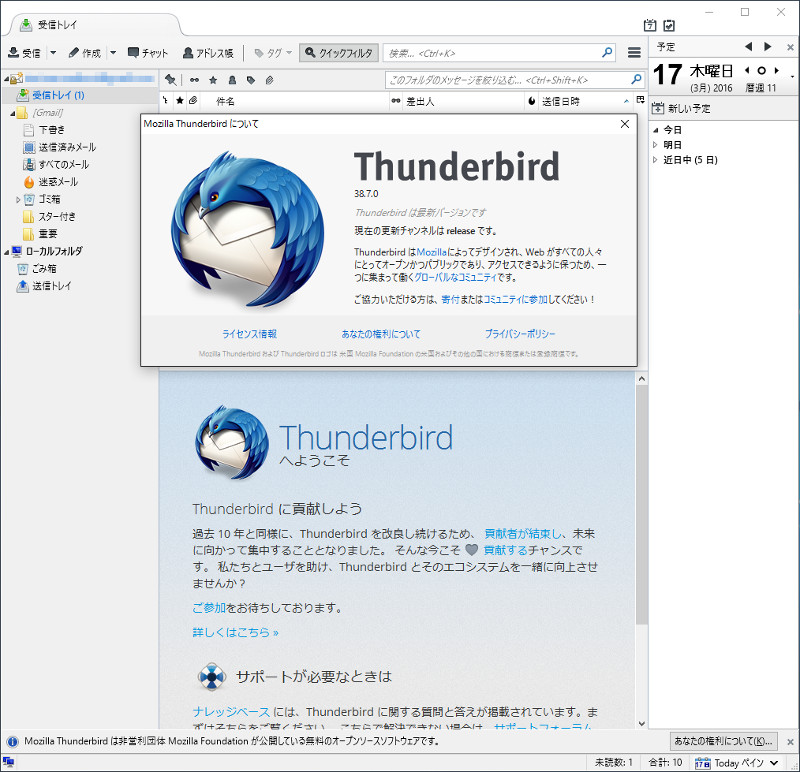Image resolution: width=800 pixels, height=772 pixels.
Task: Collapse the account tree expander
Action: click(x=6, y=79)
